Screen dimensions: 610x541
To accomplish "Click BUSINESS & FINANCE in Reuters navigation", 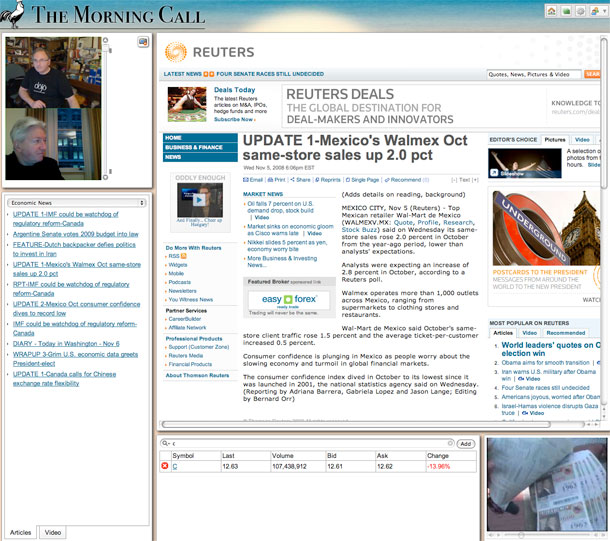I will click(200, 147).
